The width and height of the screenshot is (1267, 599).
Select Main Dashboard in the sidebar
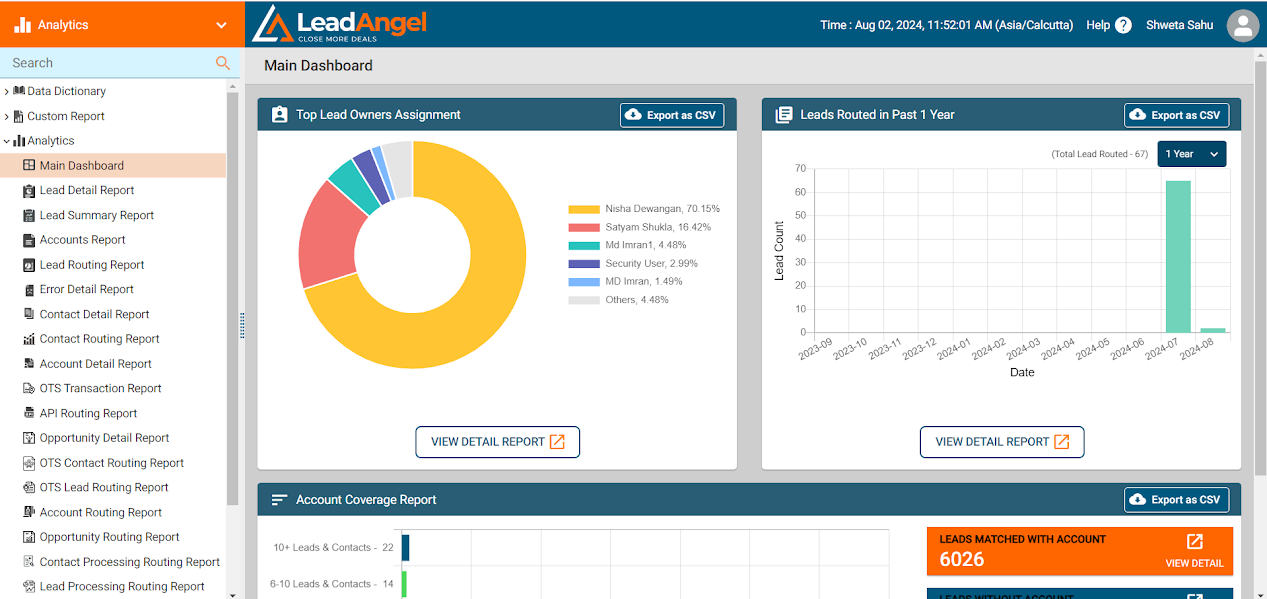(113, 166)
